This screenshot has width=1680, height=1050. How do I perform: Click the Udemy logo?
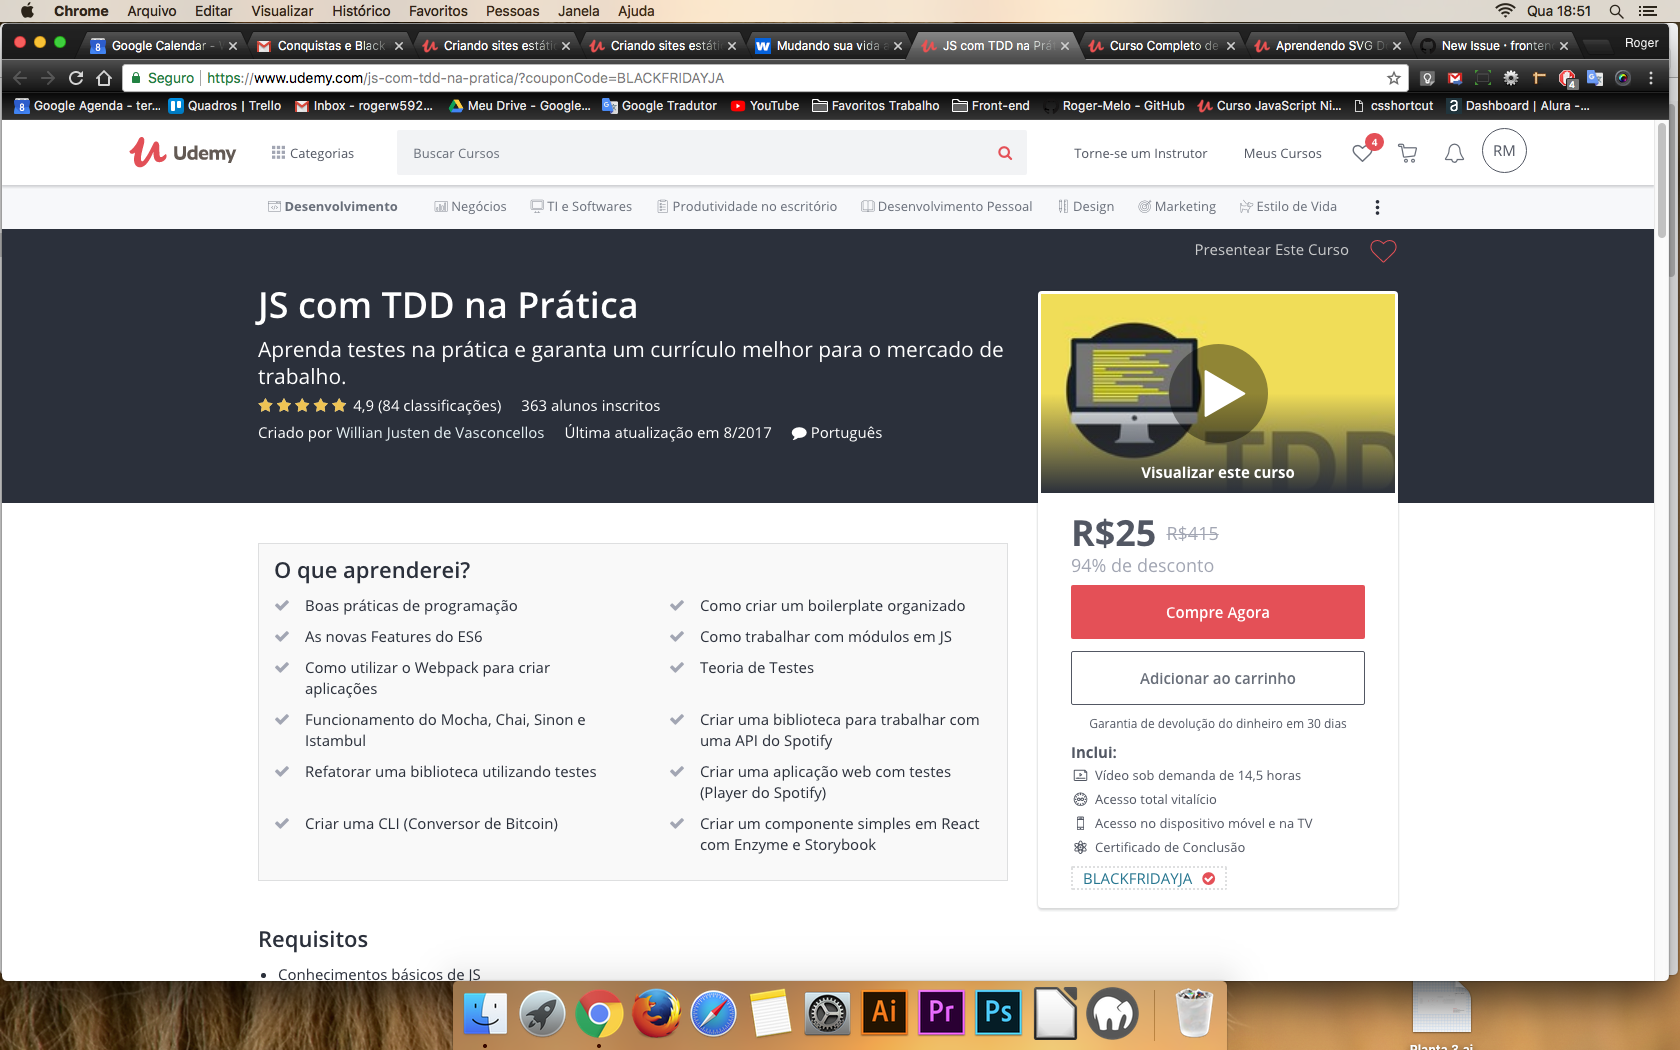(183, 152)
